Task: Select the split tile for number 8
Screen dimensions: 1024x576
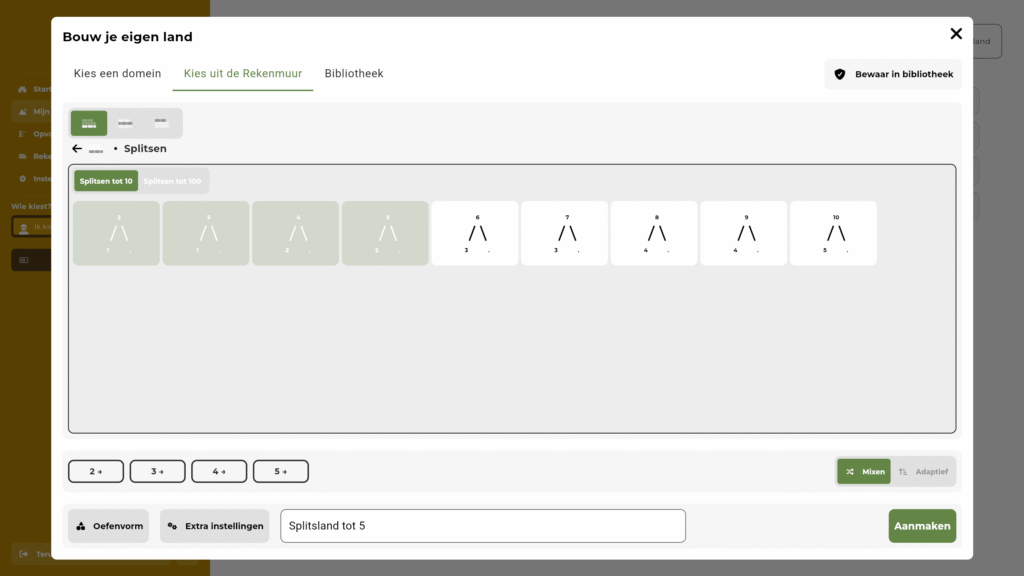Action: [x=654, y=233]
